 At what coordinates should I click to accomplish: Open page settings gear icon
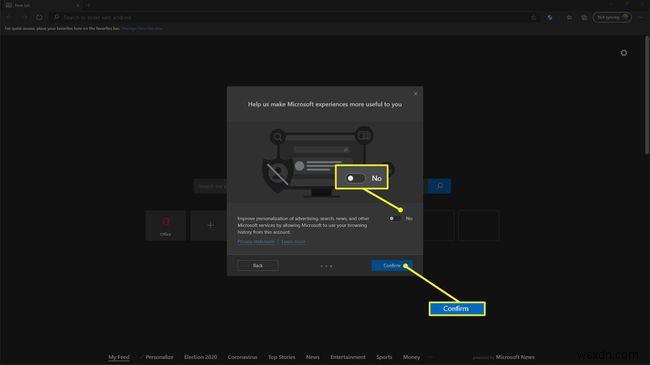623,53
